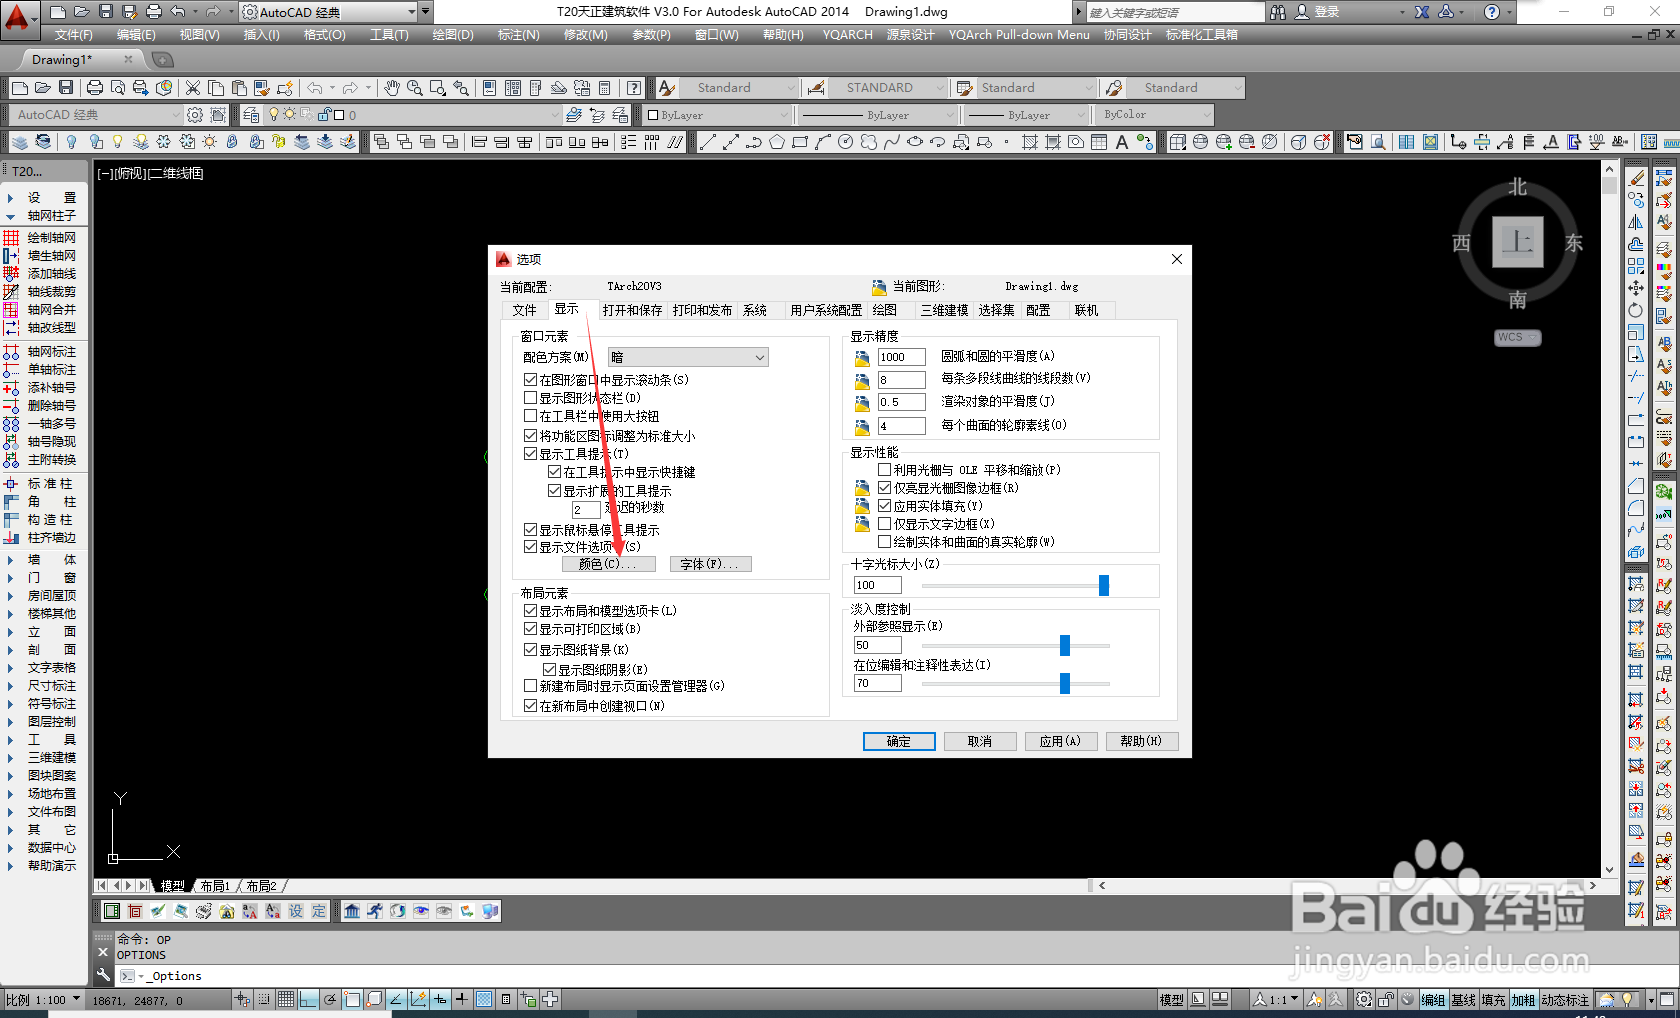1680x1018 pixels.
Task: Open new file icon in quick access
Action: tap(58, 12)
